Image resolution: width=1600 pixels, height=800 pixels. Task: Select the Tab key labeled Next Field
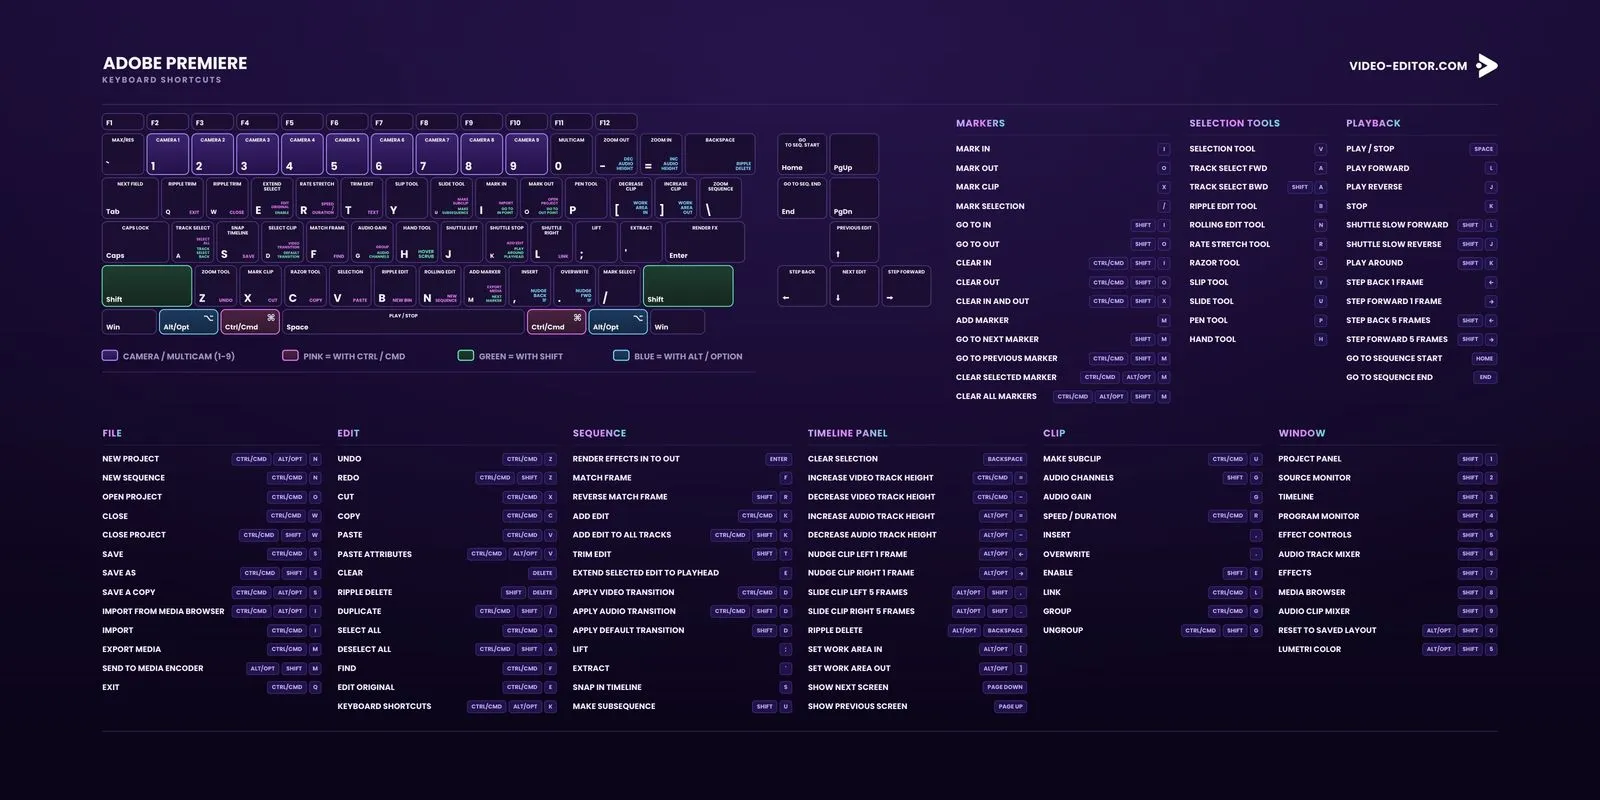point(130,198)
